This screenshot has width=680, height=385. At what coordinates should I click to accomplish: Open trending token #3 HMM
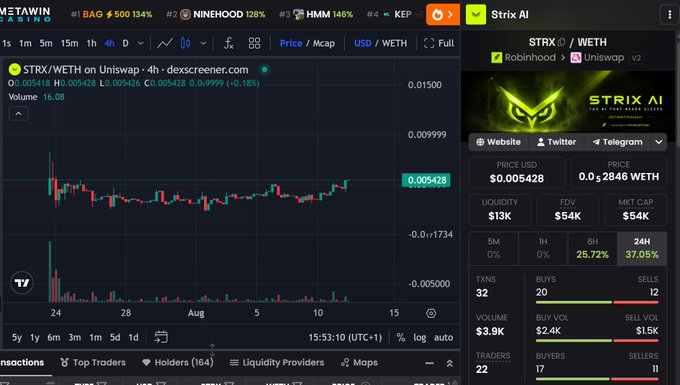tap(316, 15)
